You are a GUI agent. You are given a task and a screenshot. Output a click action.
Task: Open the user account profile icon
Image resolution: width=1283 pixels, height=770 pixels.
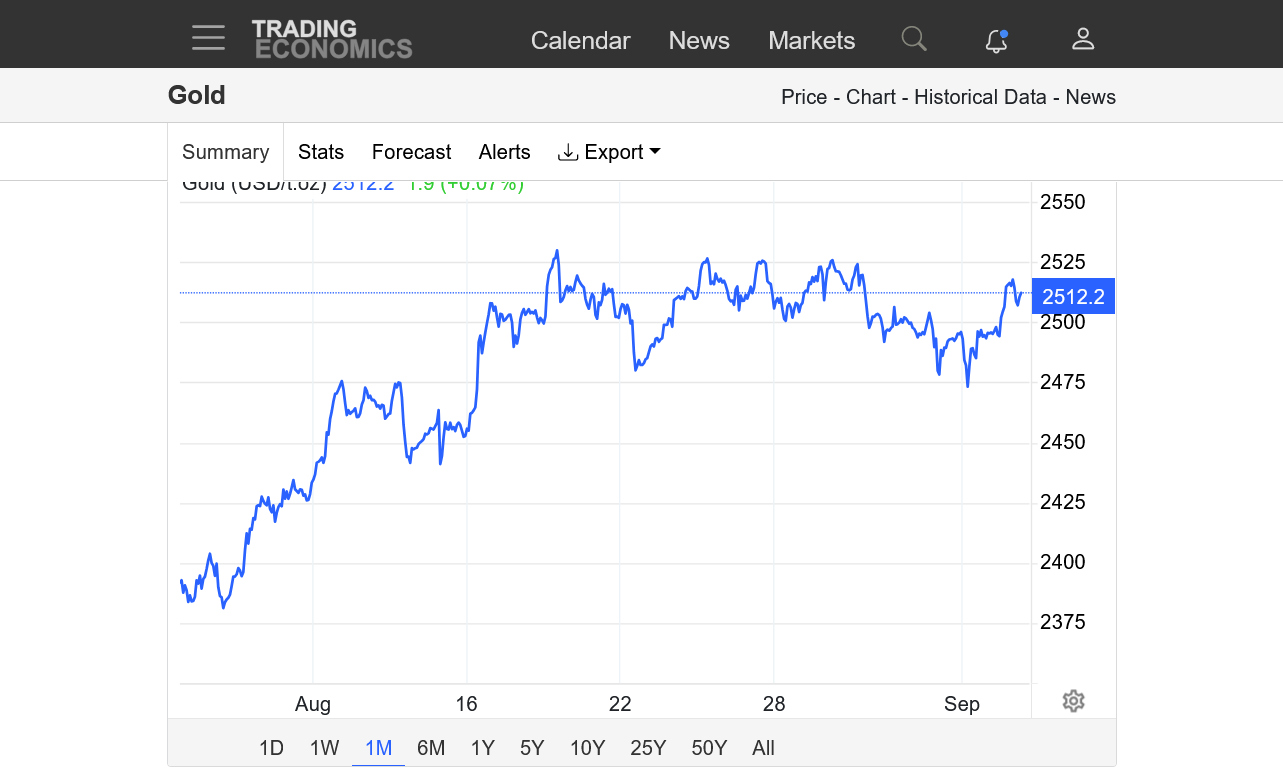coord(1083,39)
